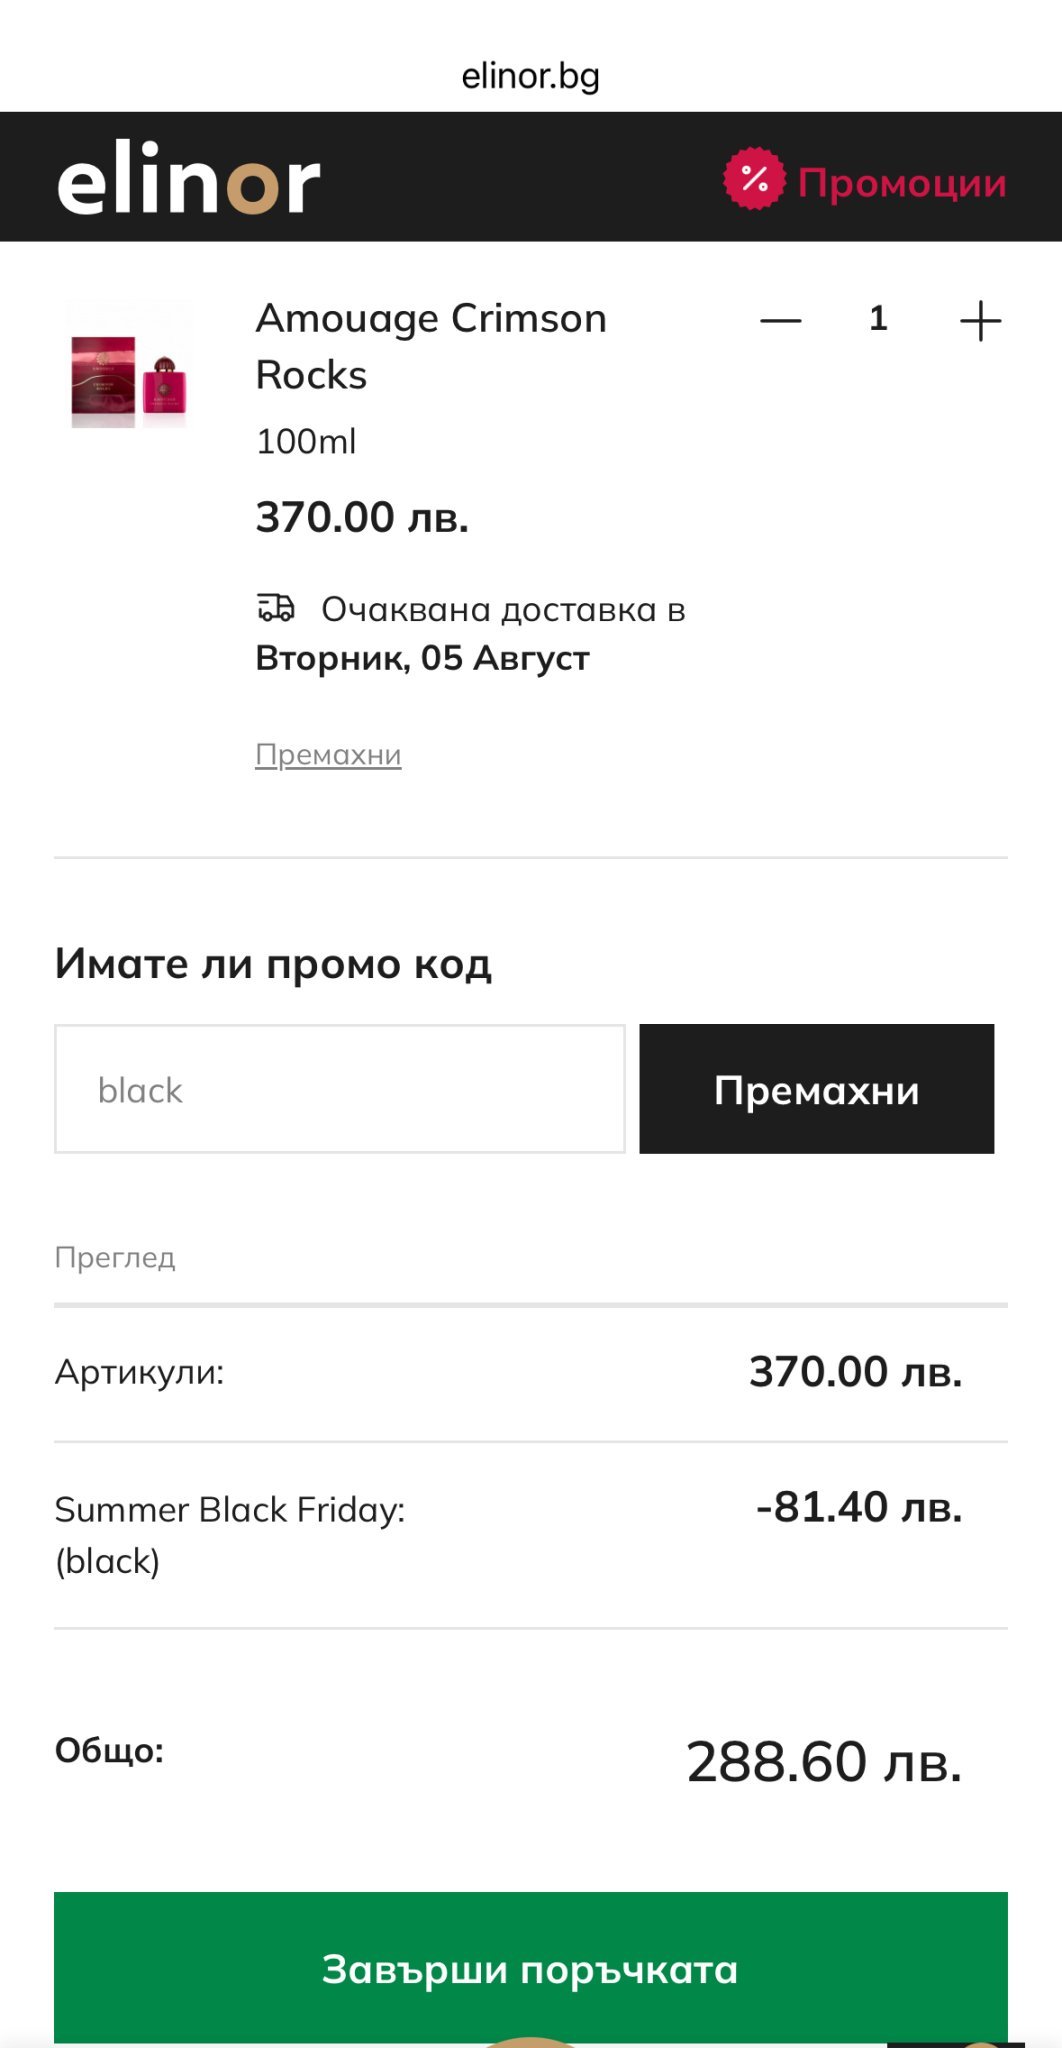Viewport: 1062px width, 2048px height.
Task: Click the elinor logo in header
Action: tap(188, 180)
